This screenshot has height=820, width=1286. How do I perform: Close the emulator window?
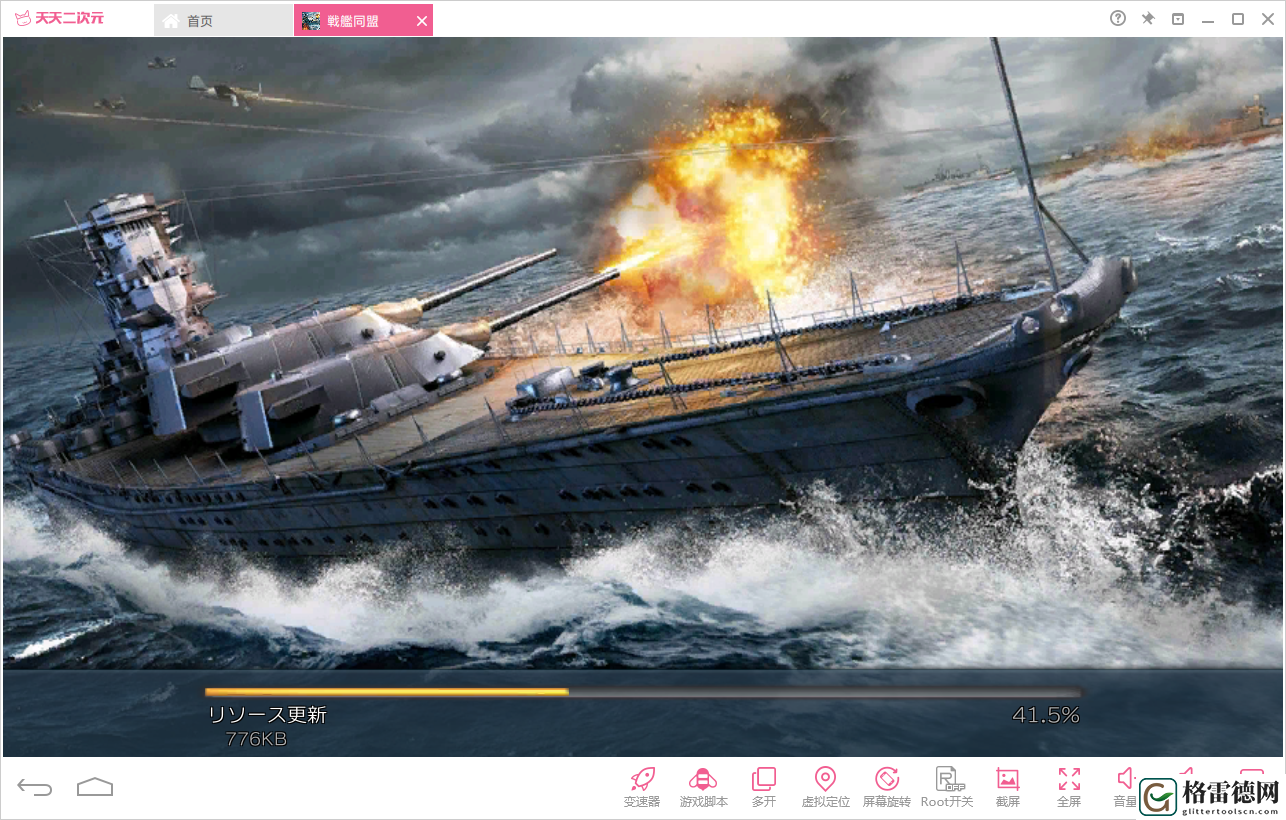pyautogui.click(x=1266, y=19)
